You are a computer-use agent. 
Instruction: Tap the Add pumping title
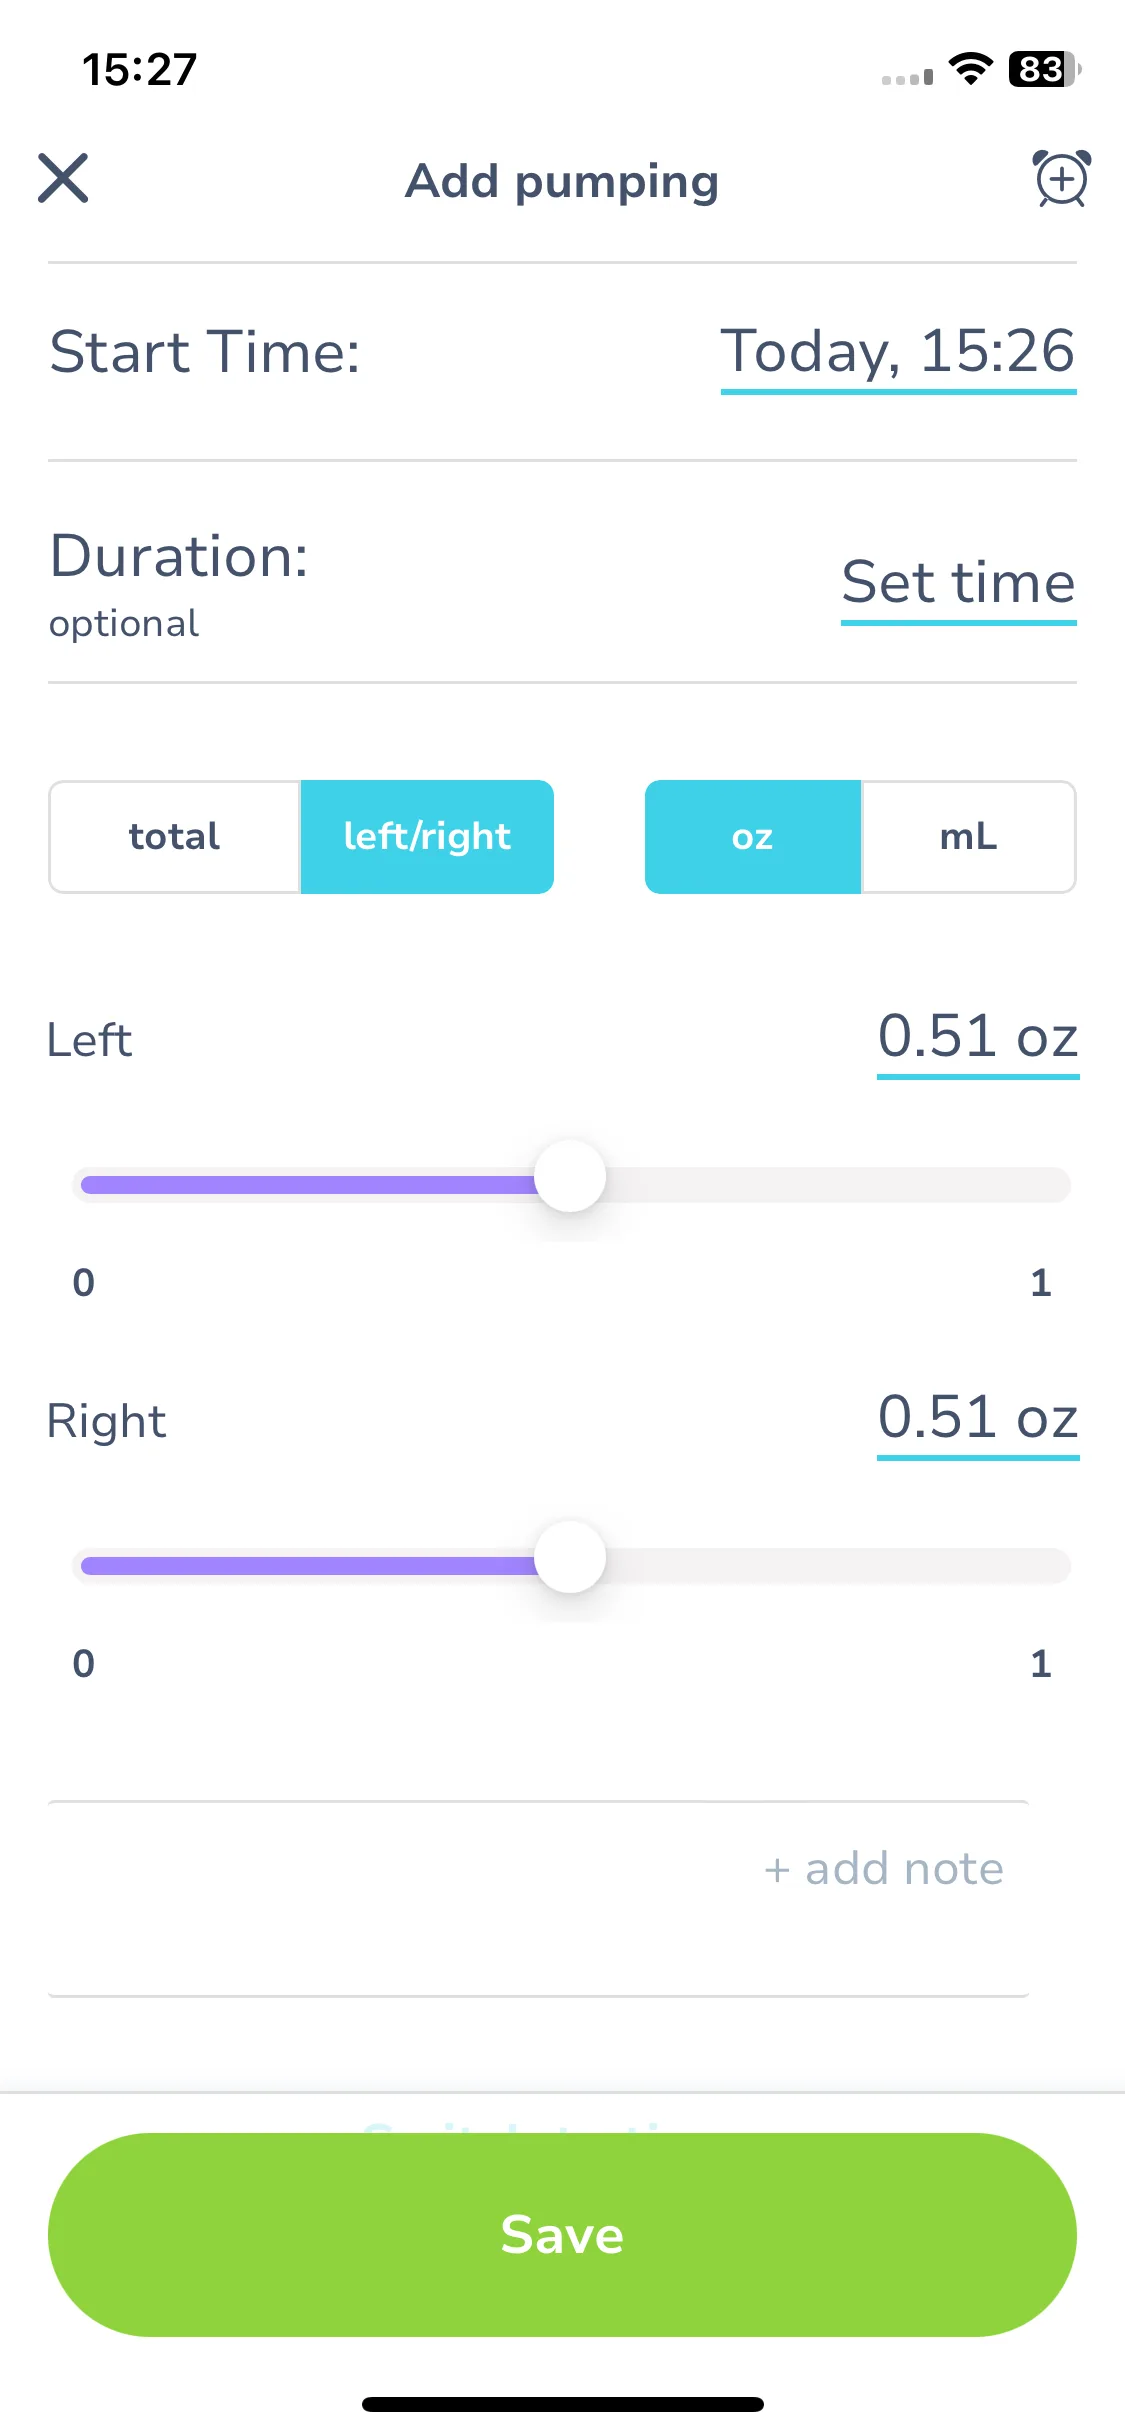(x=562, y=182)
